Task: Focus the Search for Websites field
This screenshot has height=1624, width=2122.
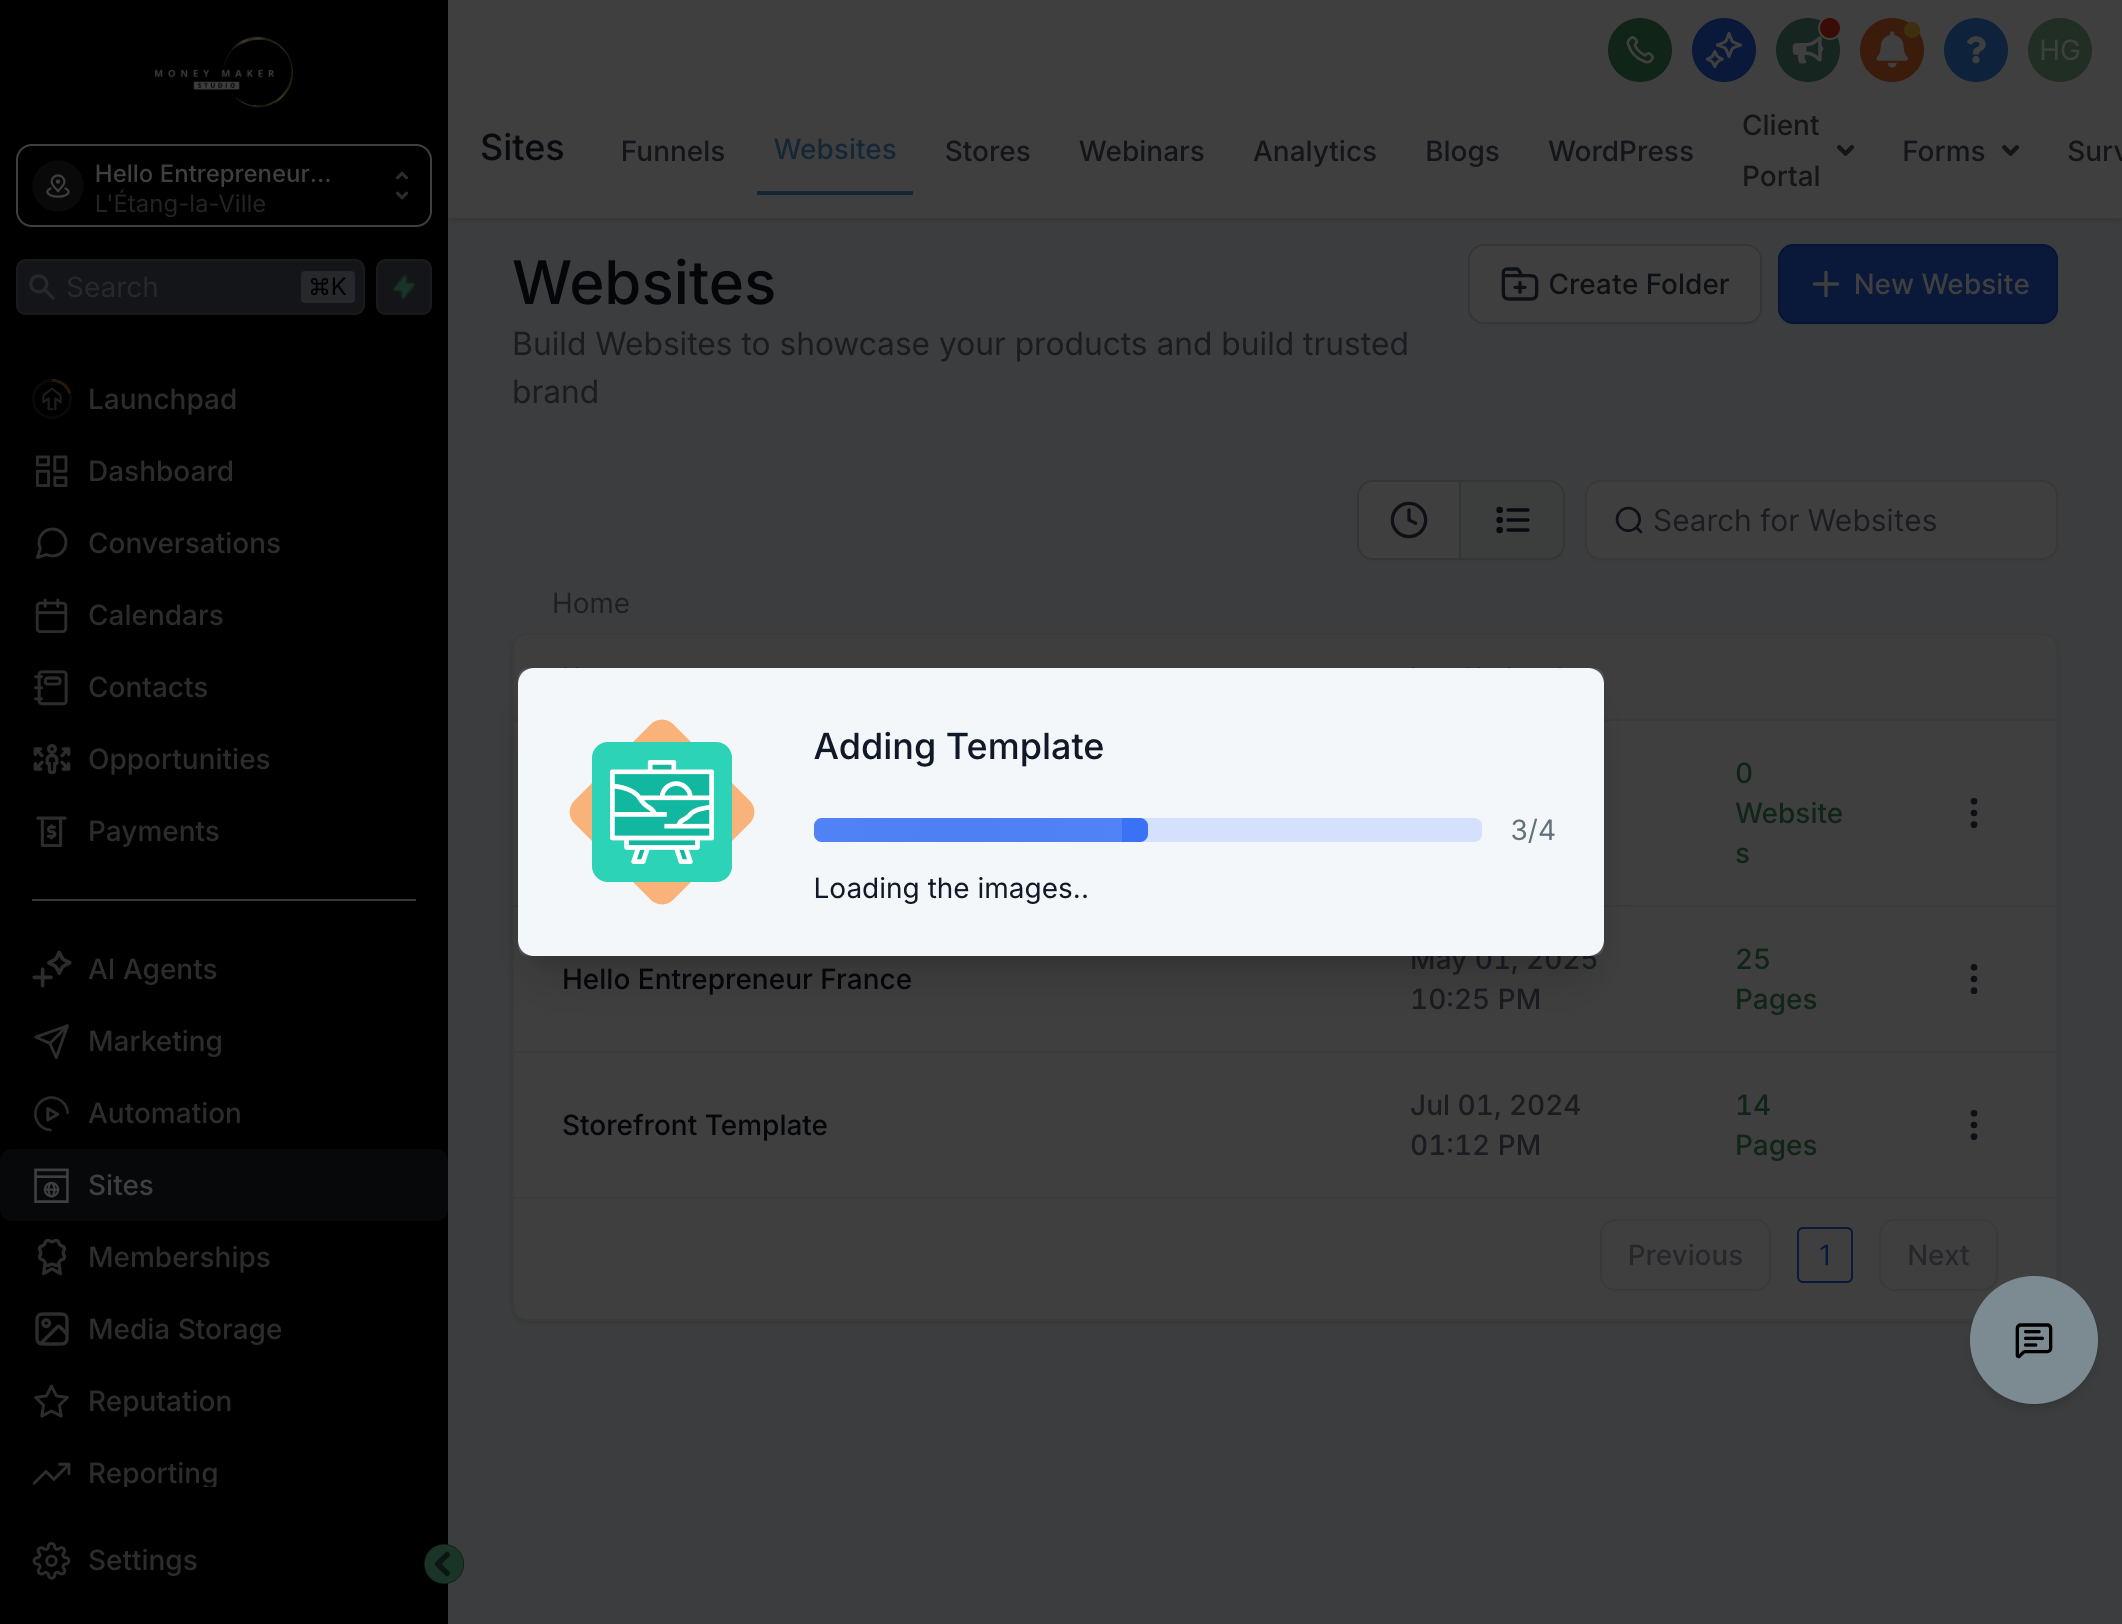Action: pos(1821,520)
